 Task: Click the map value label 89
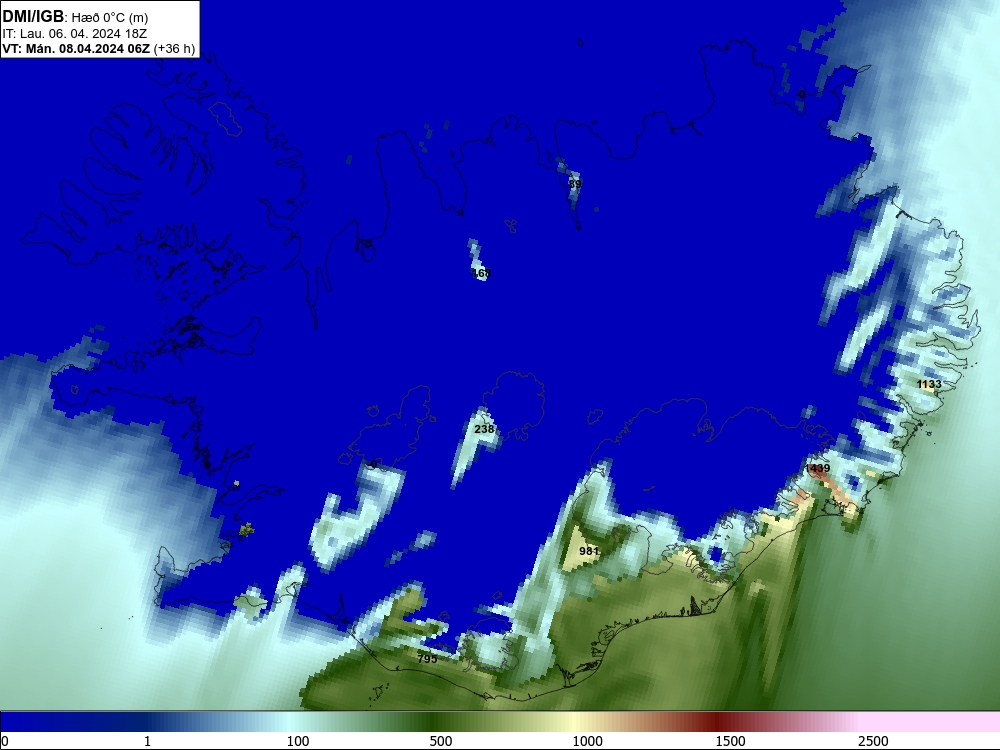[575, 184]
